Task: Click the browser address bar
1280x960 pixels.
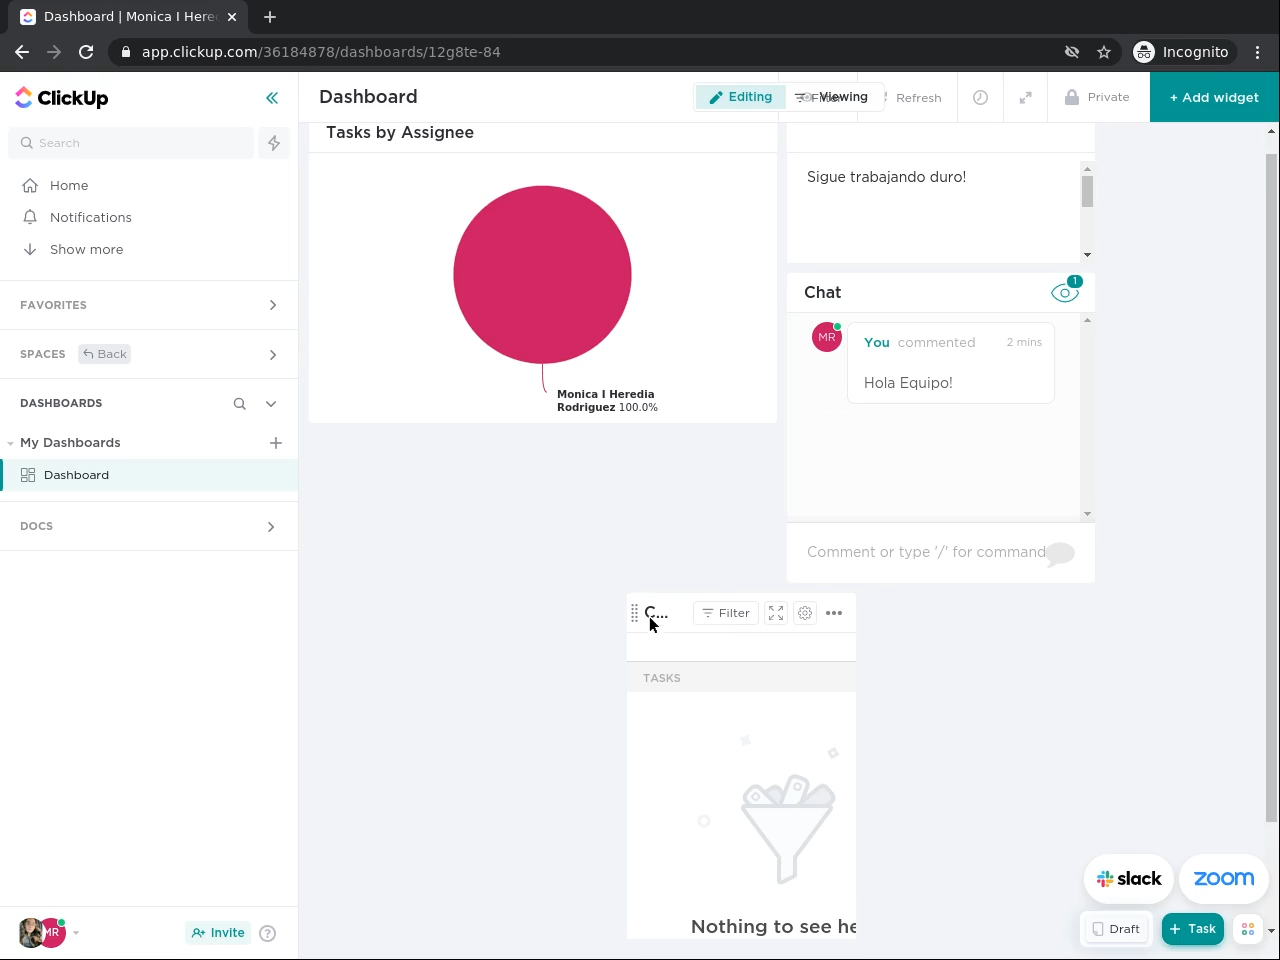Action: pos(590,52)
